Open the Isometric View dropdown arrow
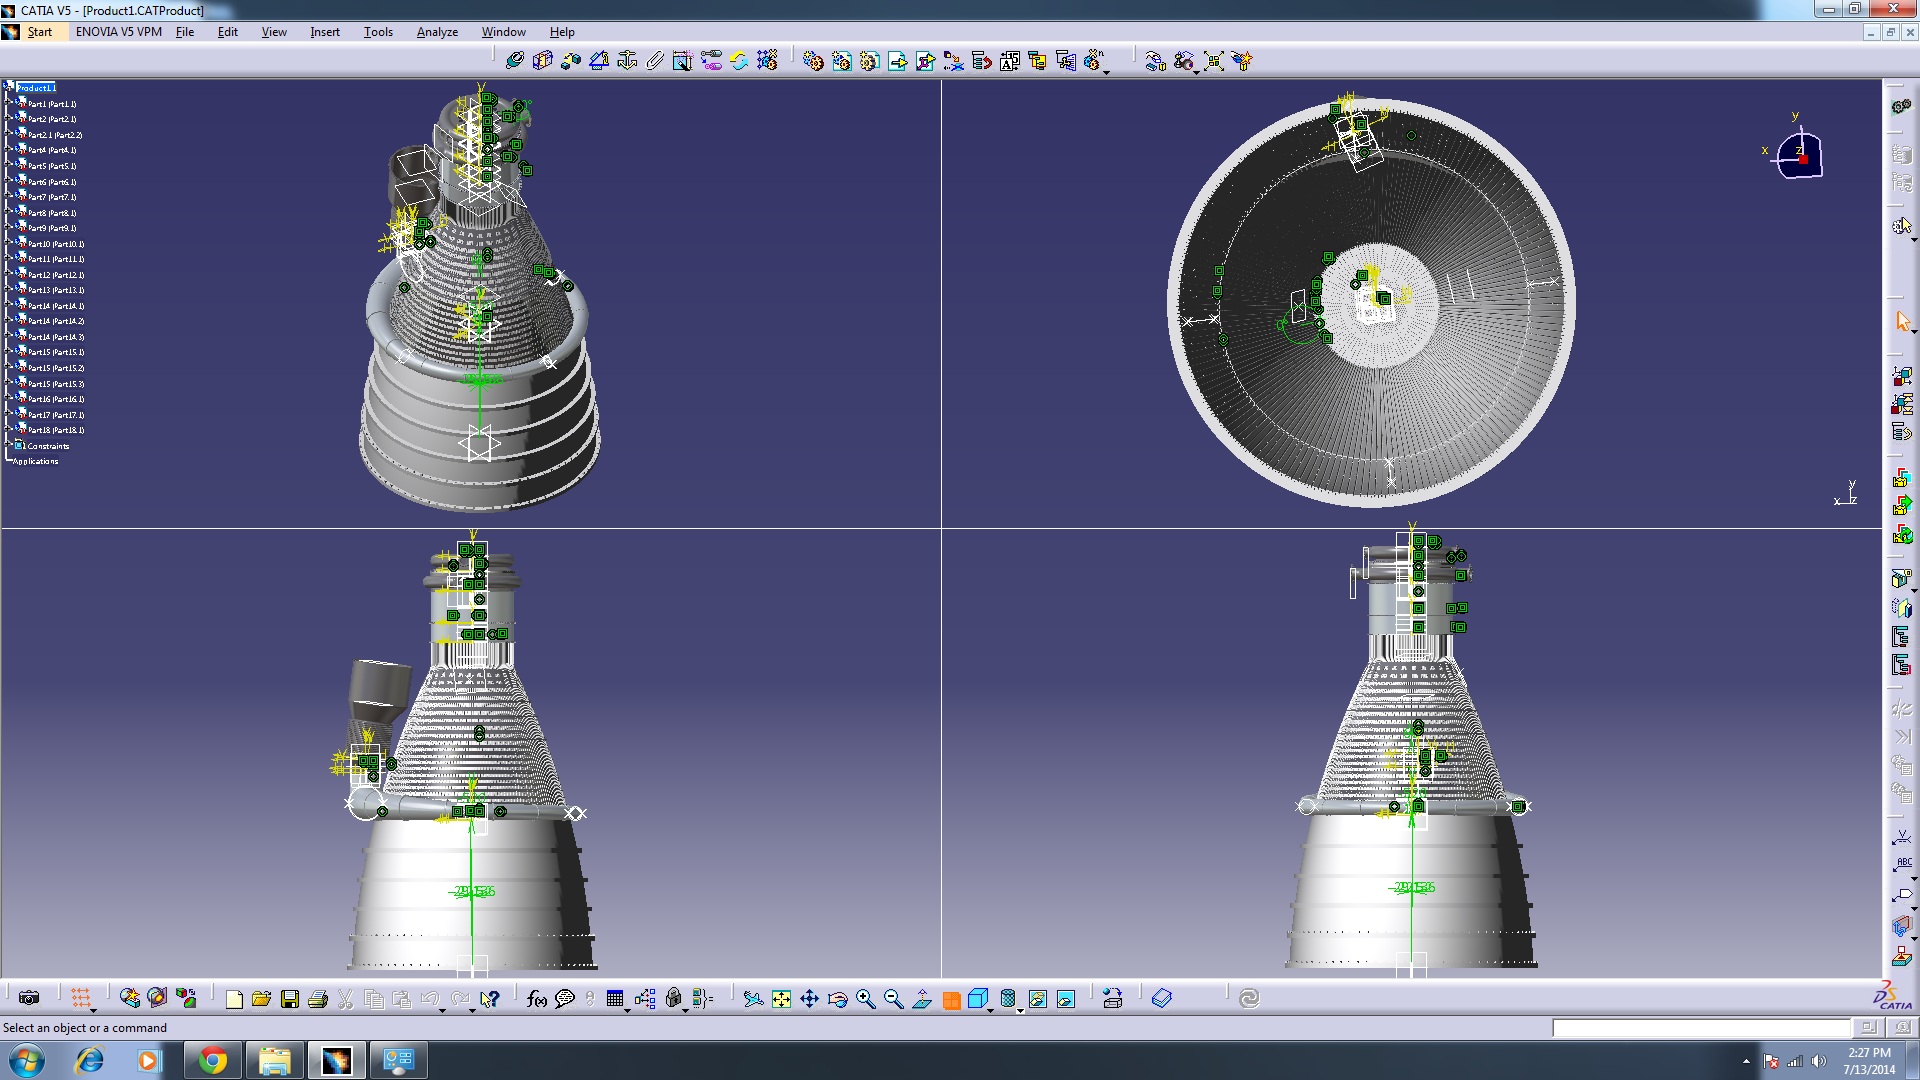1920x1080 pixels. [992, 1009]
